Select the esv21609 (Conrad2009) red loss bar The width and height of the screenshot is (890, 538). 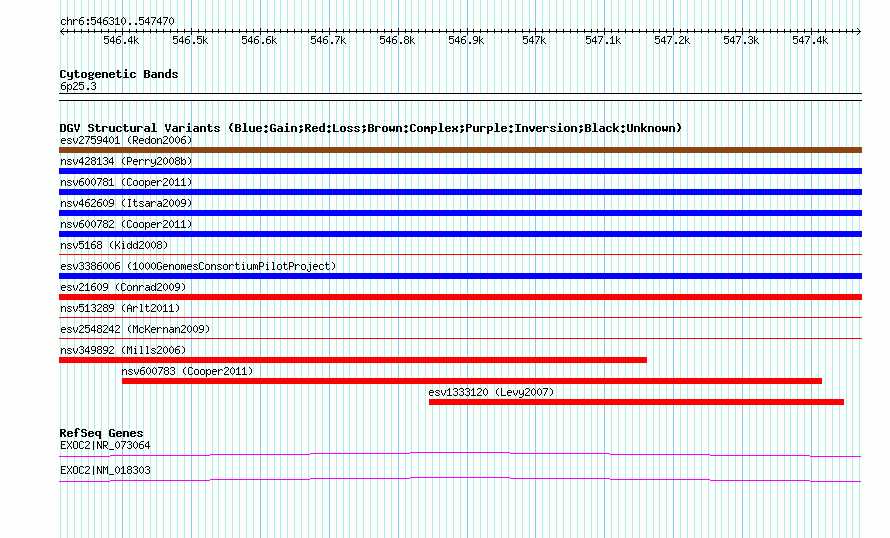[460, 297]
